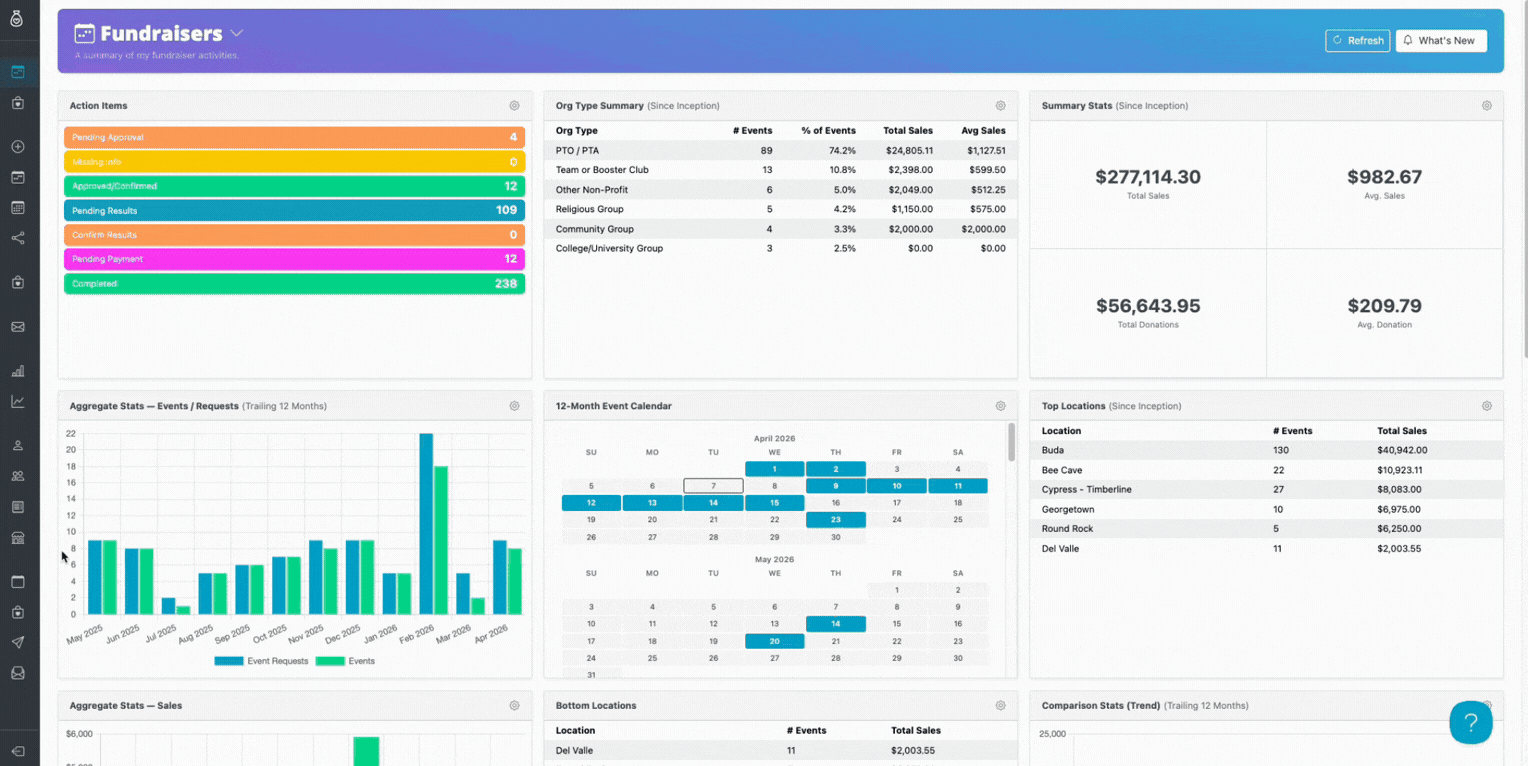This screenshot has width=1528, height=766.
Task: Open the Bottom Locations gear settings
Action: [x=1000, y=706]
